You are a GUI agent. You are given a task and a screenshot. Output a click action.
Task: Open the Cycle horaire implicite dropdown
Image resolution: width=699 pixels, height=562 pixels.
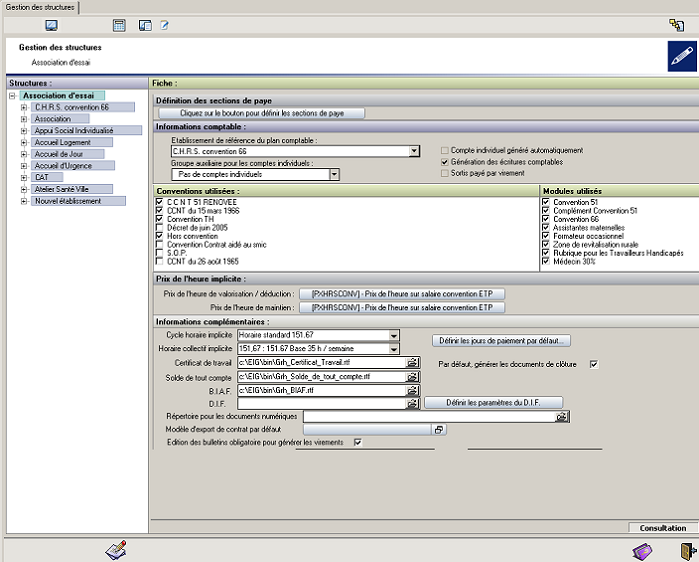point(394,335)
